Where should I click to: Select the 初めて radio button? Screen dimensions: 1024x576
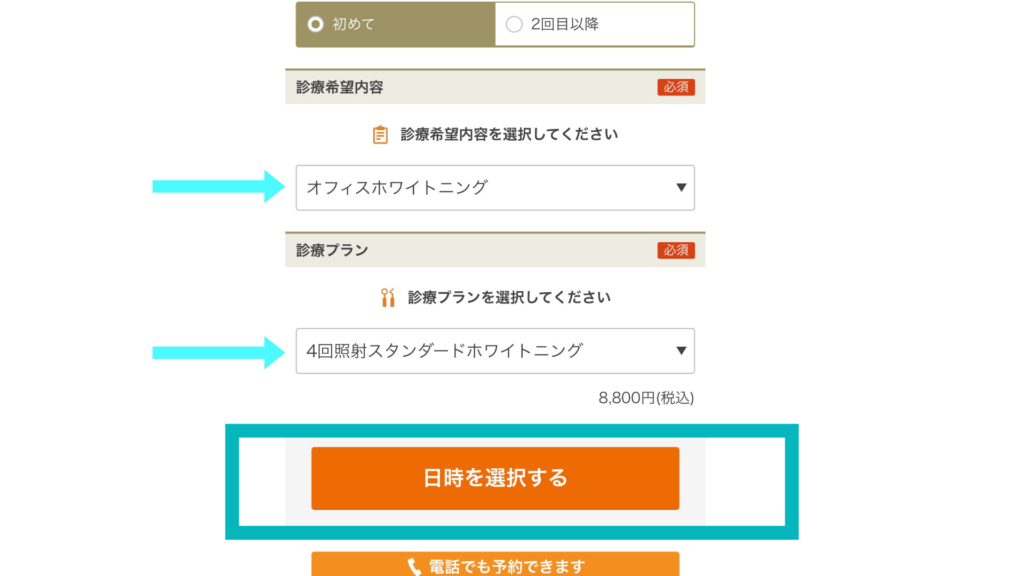(x=315, y=24)
